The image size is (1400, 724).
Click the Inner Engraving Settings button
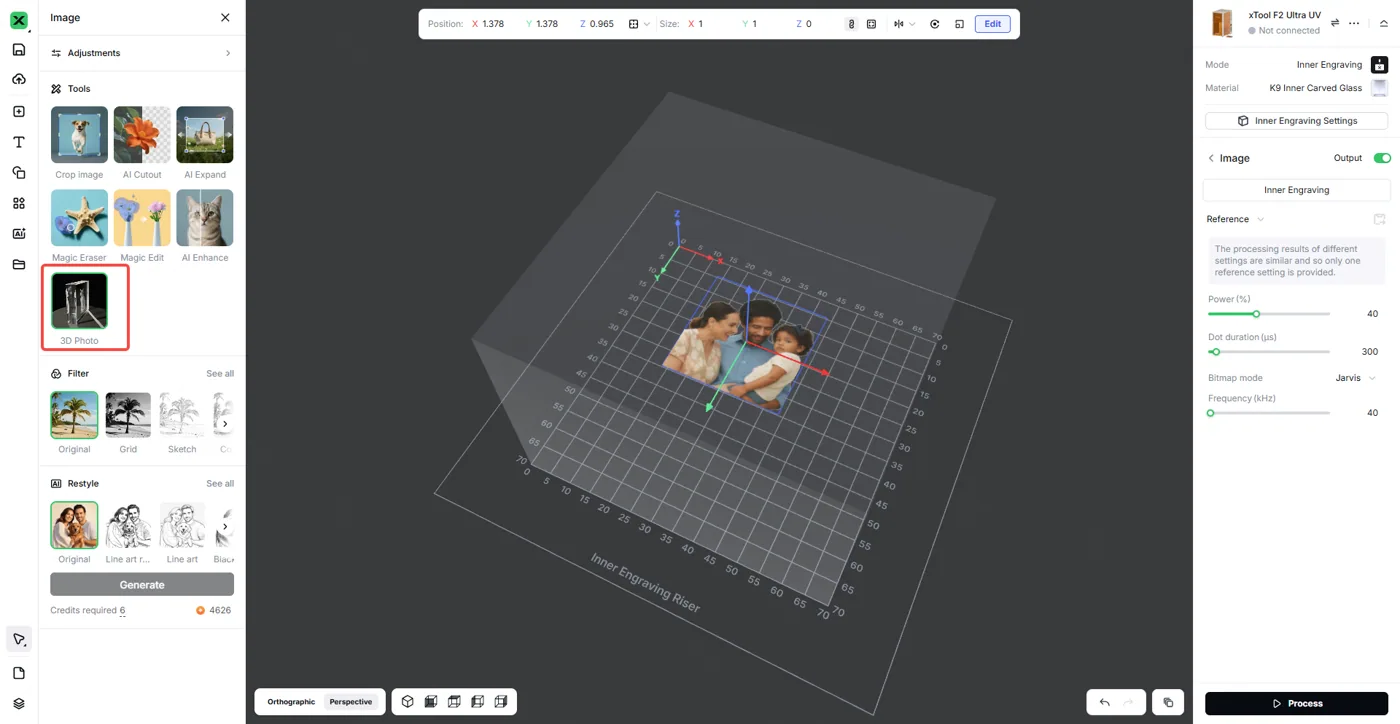[x=1296, y=121]
